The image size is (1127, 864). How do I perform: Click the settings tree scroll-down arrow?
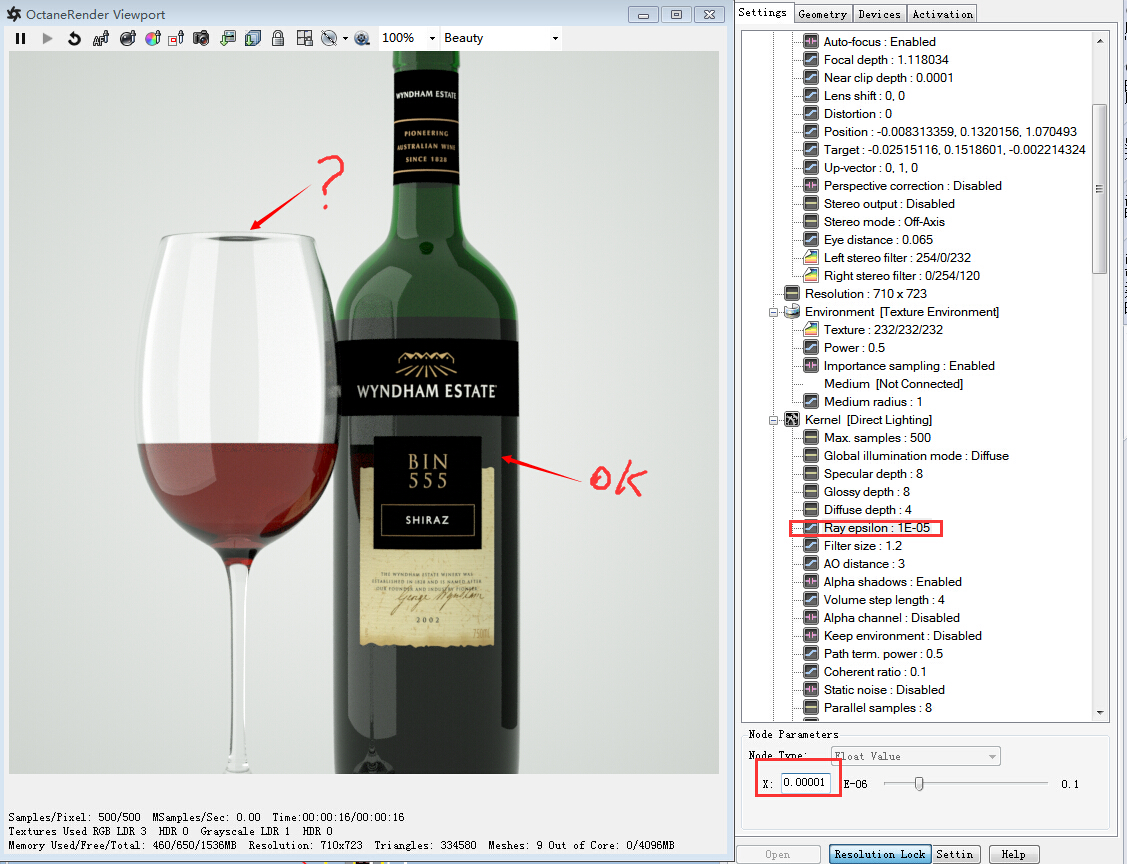pos(1100,712)
